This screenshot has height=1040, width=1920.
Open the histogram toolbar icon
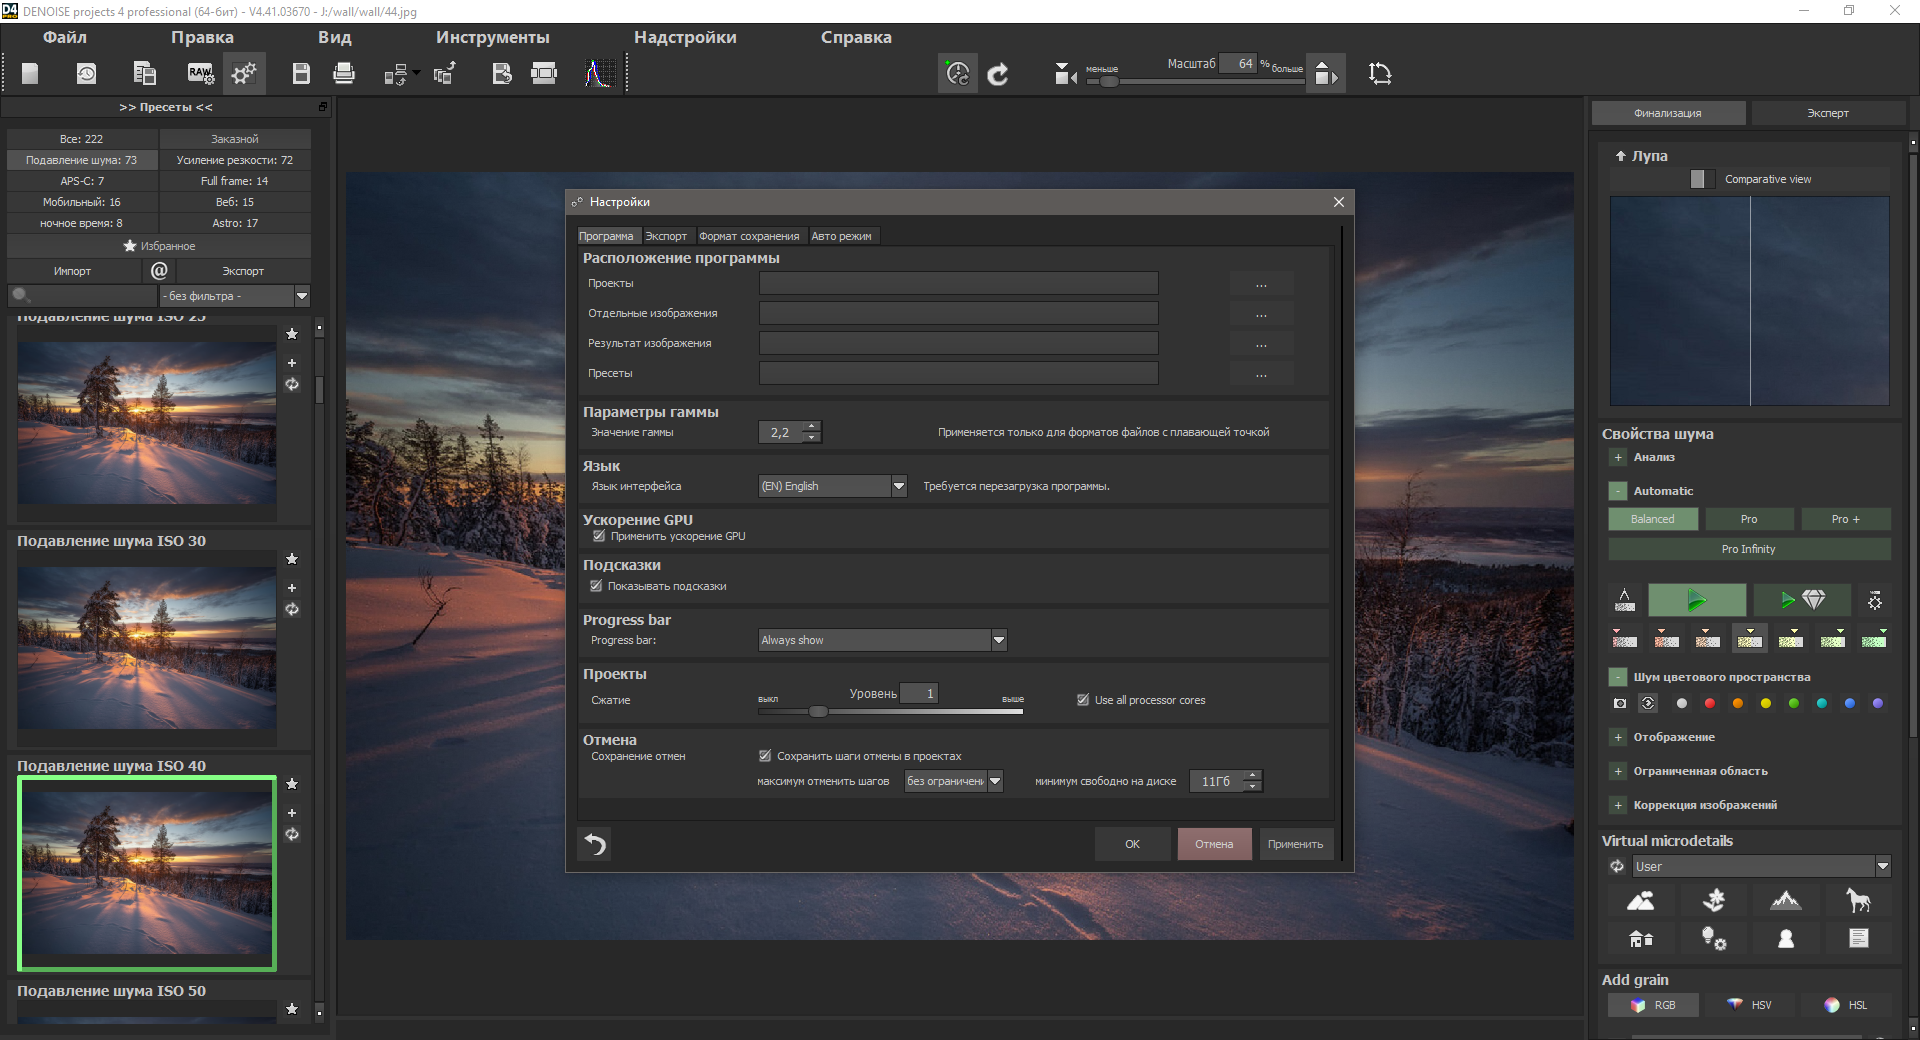coord(599,74)
